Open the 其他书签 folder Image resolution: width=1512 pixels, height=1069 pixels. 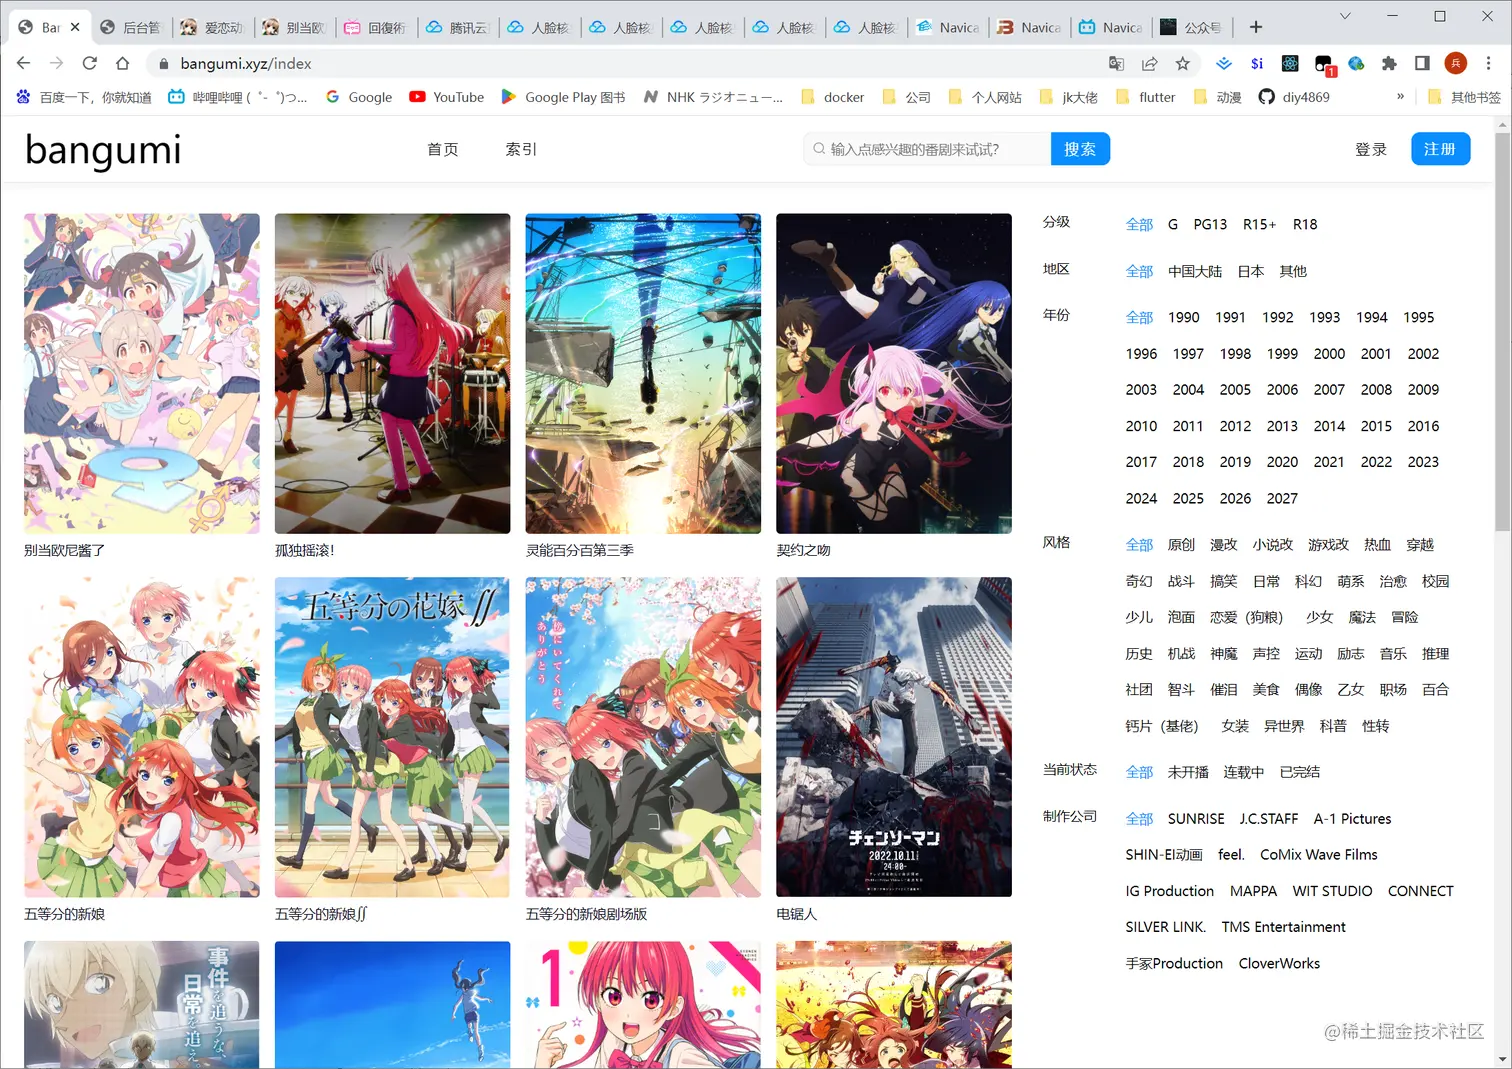(x=1464, y=97)
